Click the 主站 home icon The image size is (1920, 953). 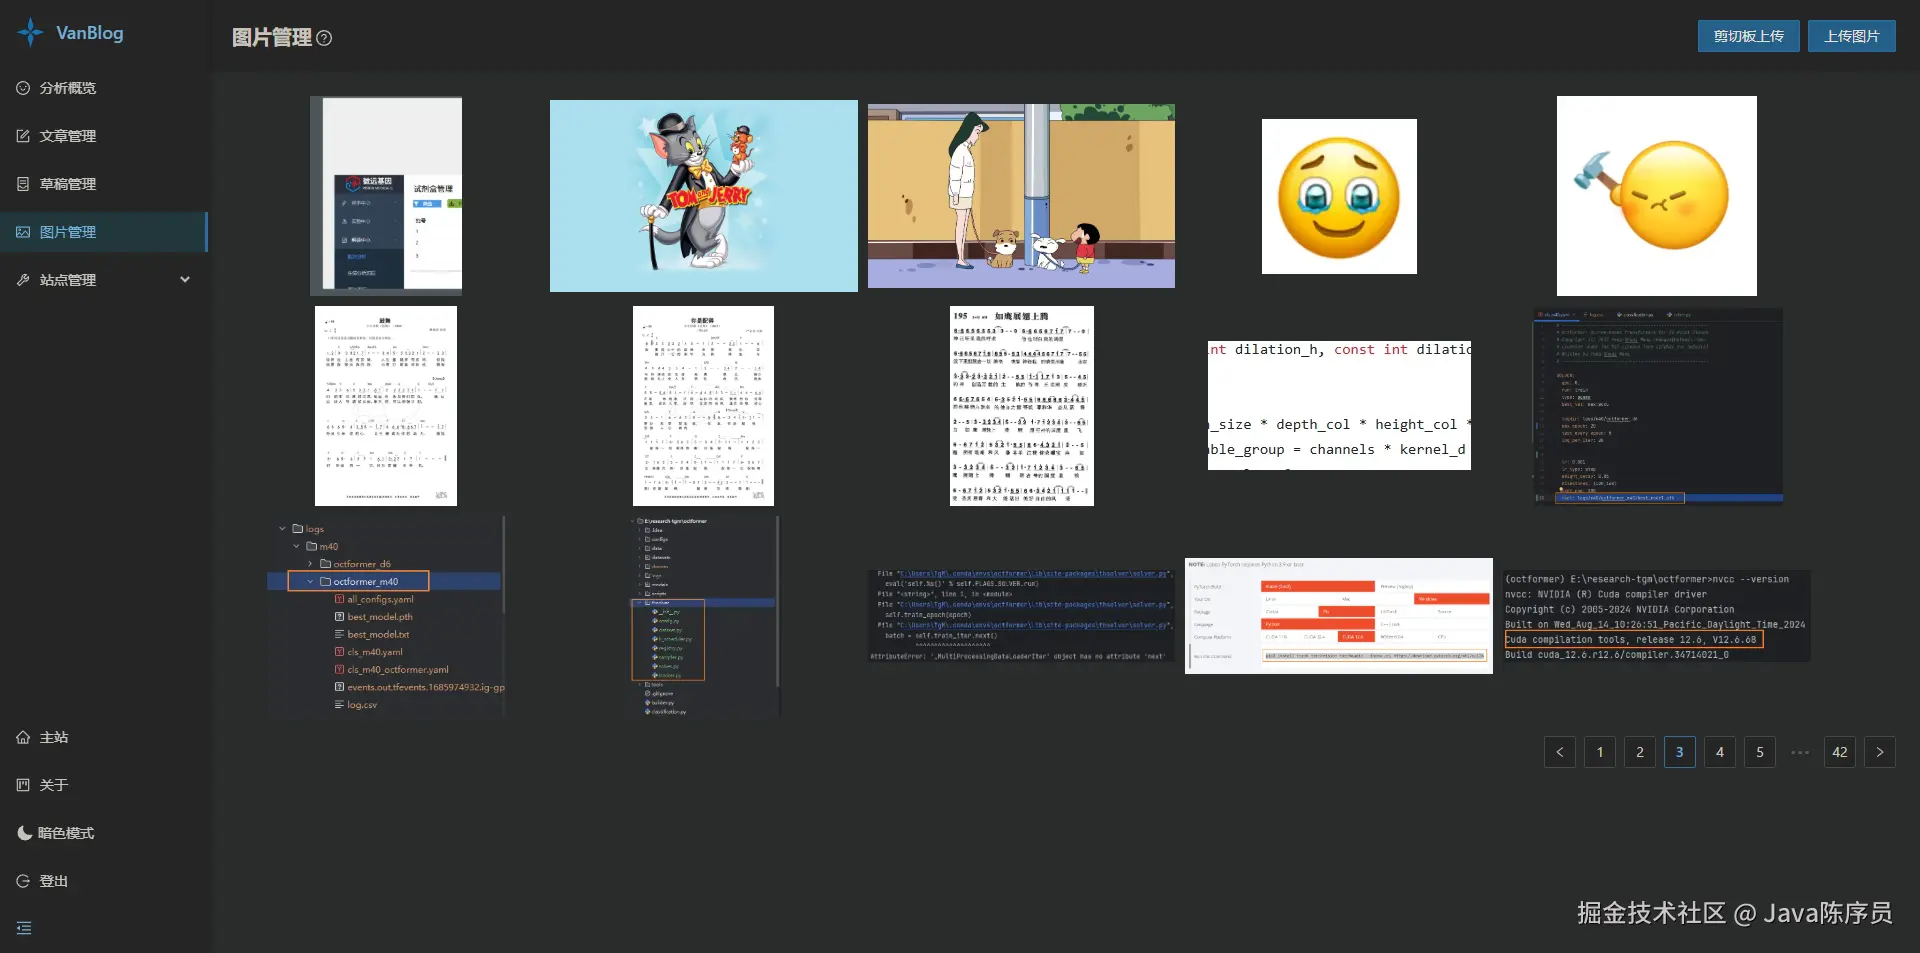23,737
